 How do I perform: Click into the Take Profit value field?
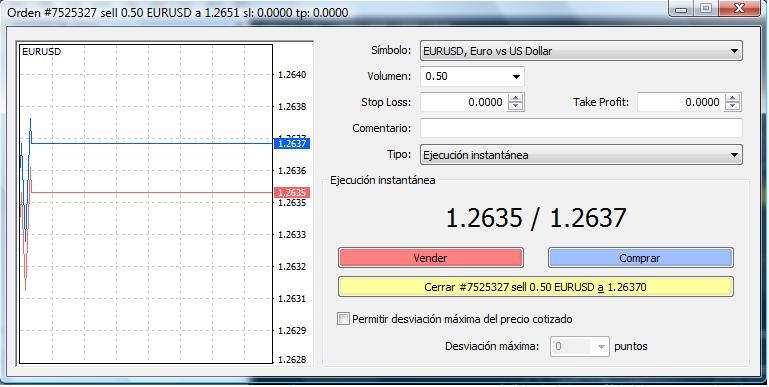(x=681, y=102)
